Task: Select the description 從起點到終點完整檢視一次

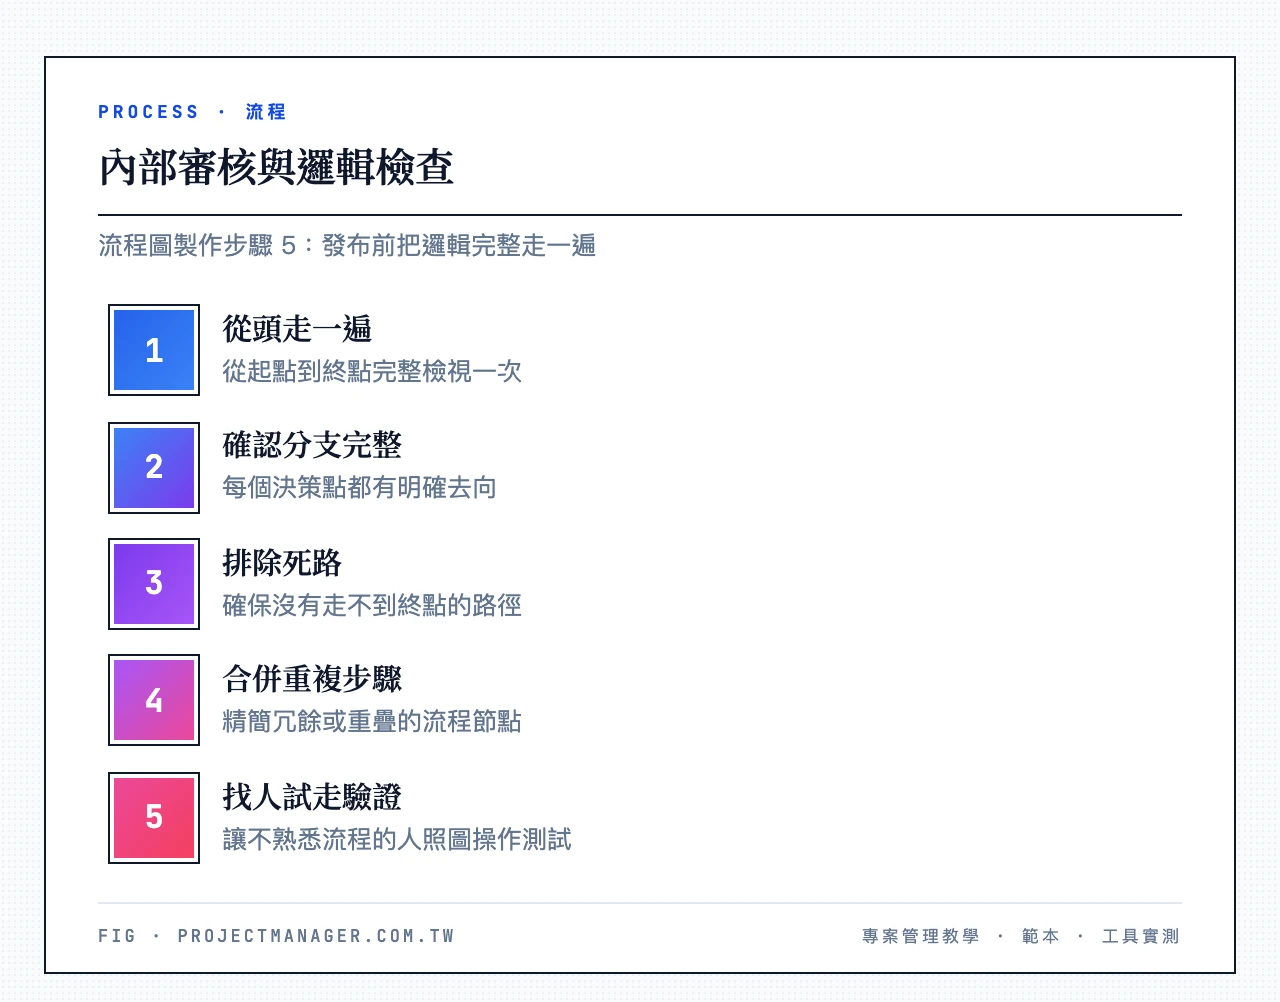Action: click(x=372, y=372)
